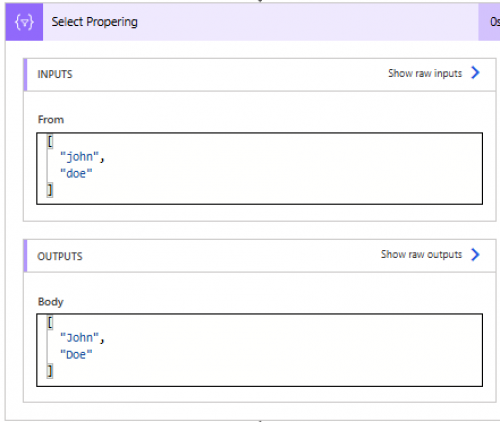Click inside the Body output array box

coord(259,350)
